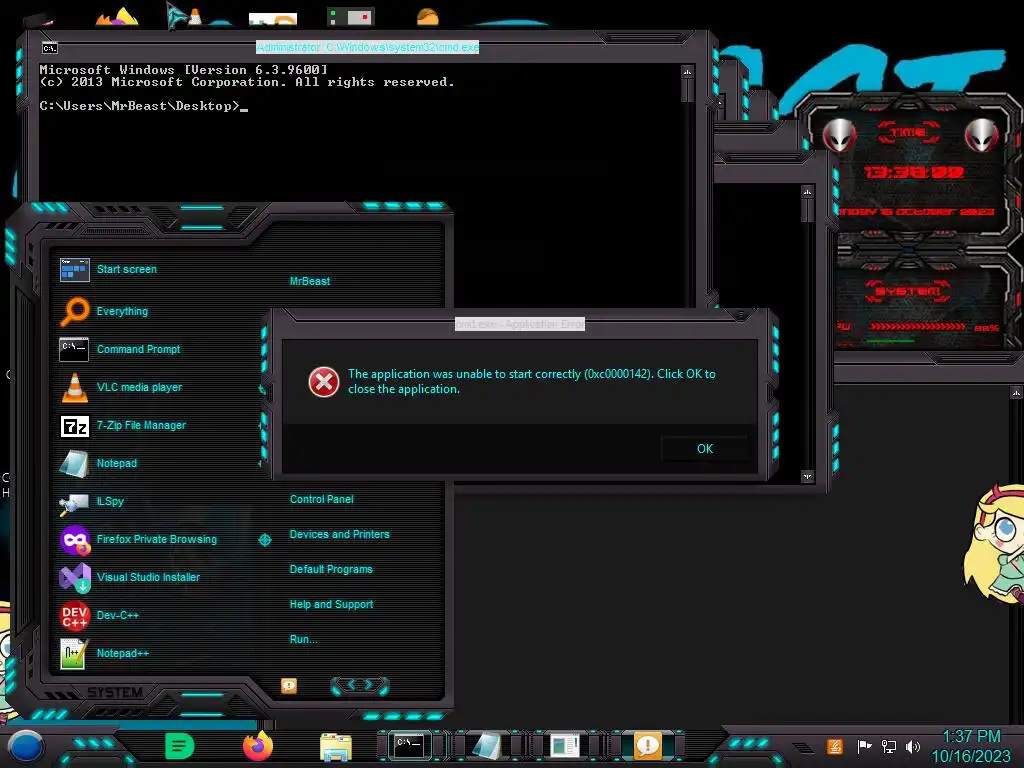Click the orange Java tray icon
1024x768 pixels.
coord(835,746)
